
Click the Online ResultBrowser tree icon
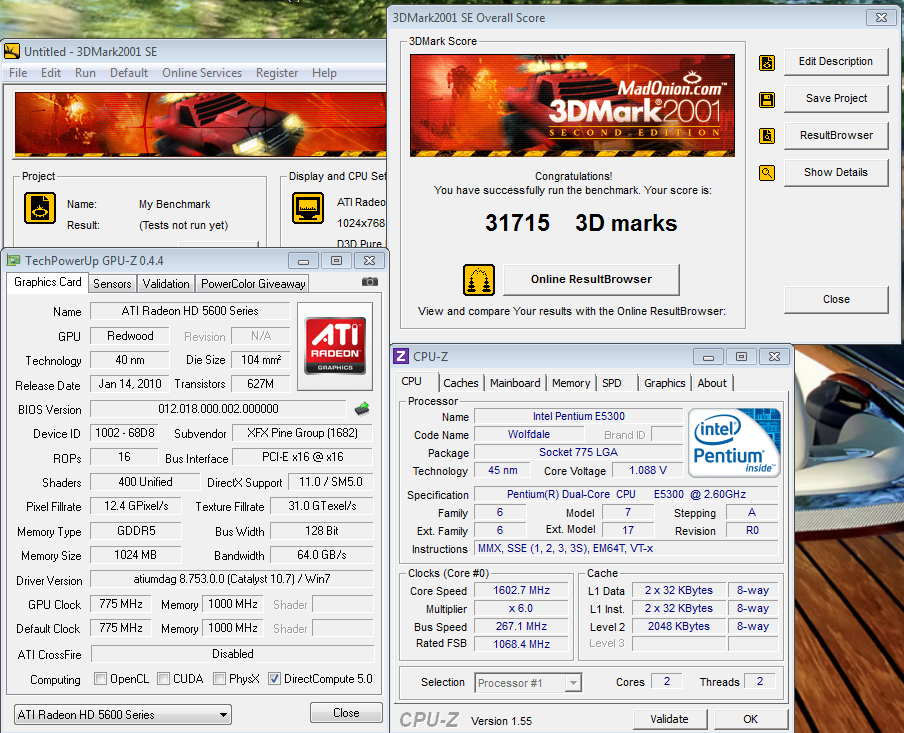[x=479, y=280]
